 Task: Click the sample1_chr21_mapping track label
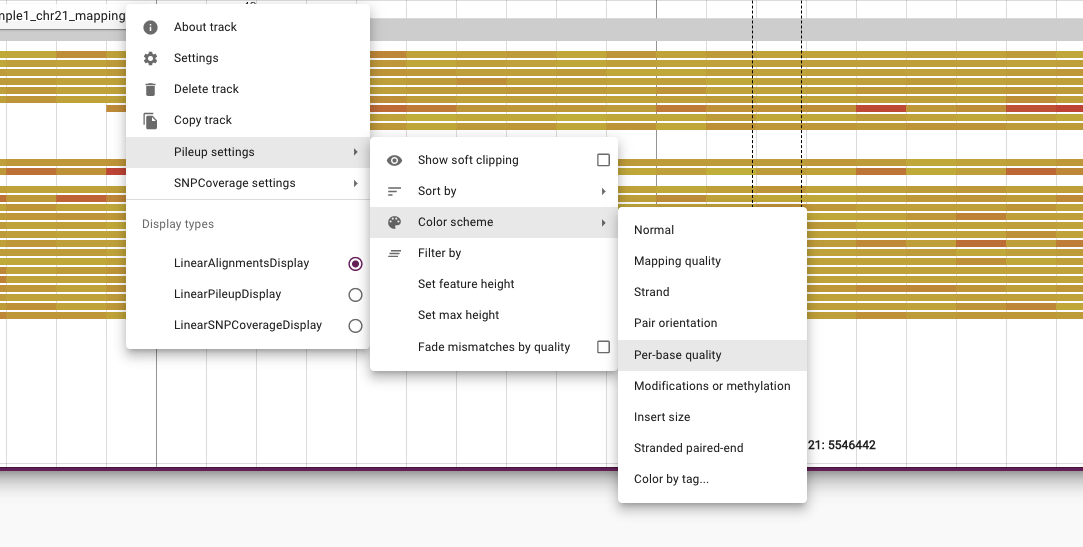pyautogui.click(x=62, y=16)
